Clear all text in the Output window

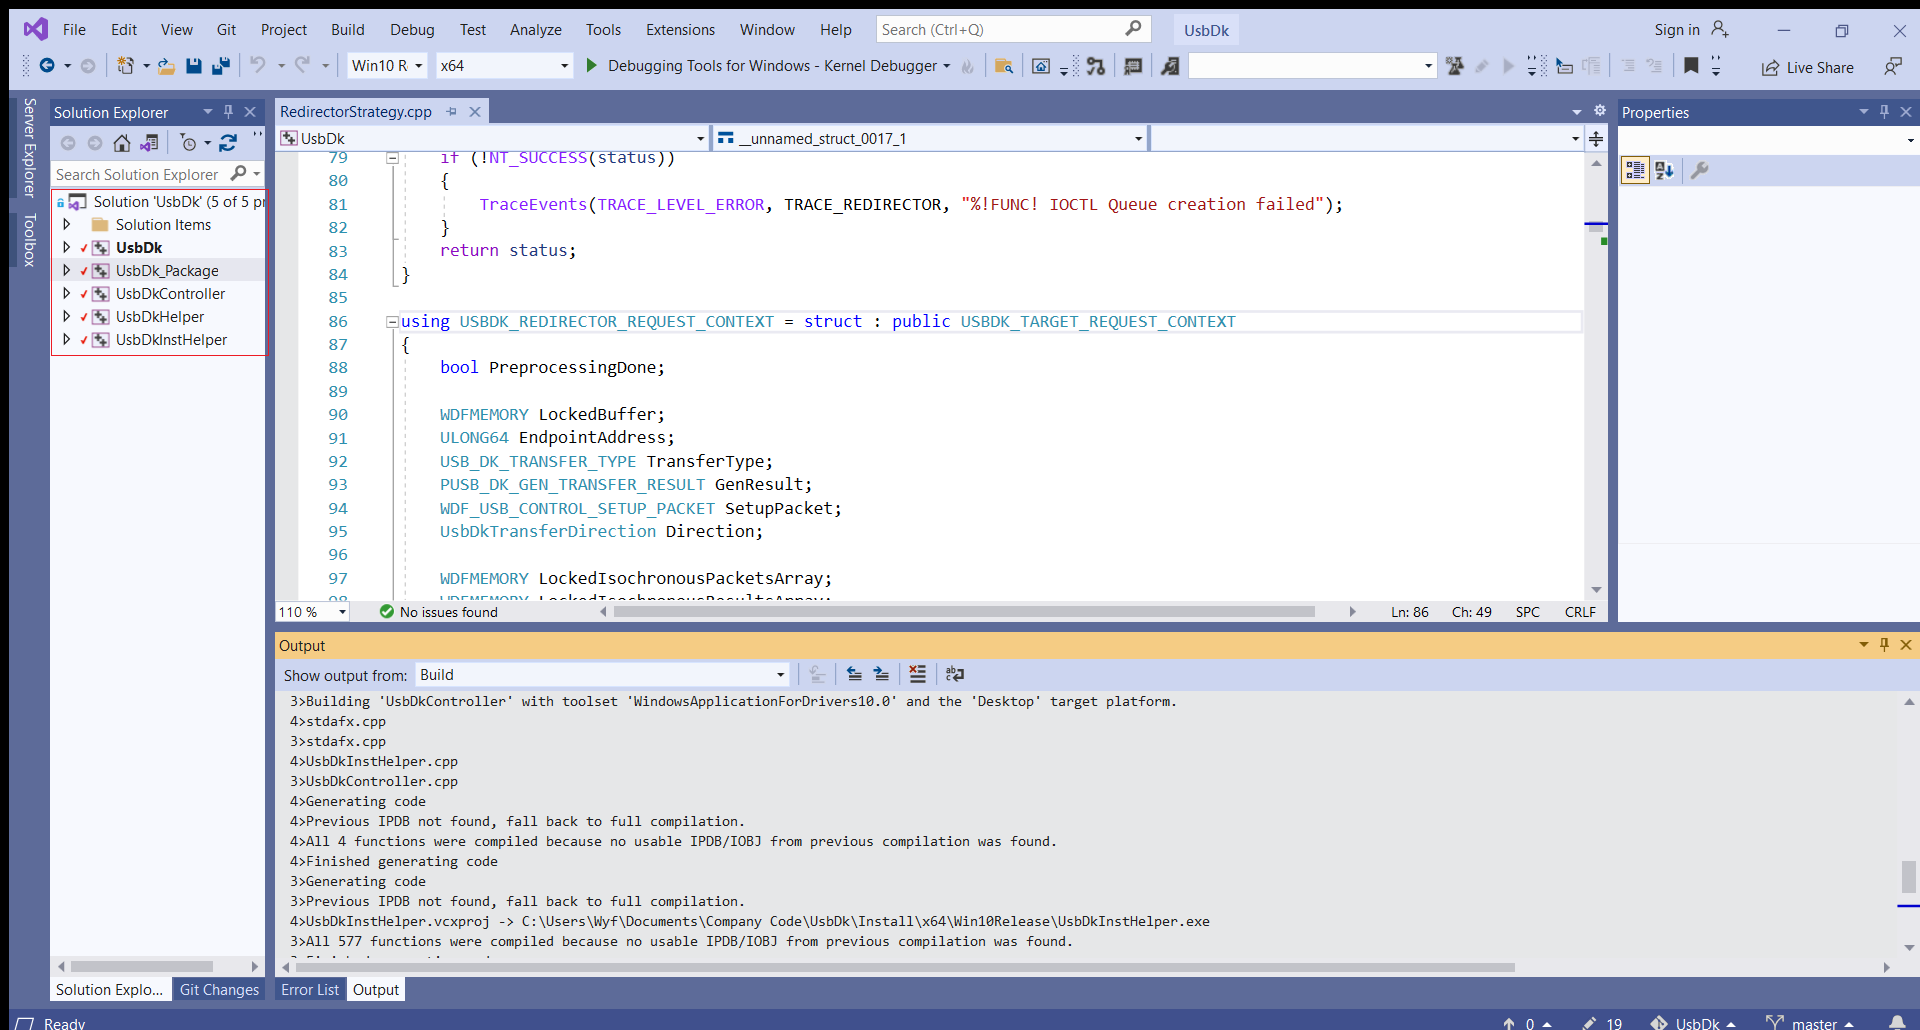[918, 674]
